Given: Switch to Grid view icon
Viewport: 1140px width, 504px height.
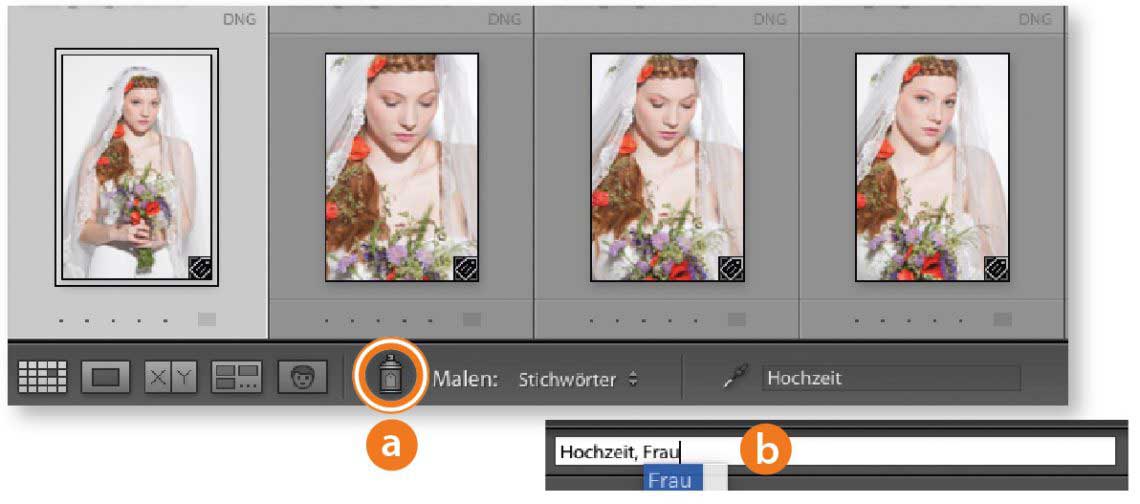Looking at the screenshot, I should coord(41,377).
